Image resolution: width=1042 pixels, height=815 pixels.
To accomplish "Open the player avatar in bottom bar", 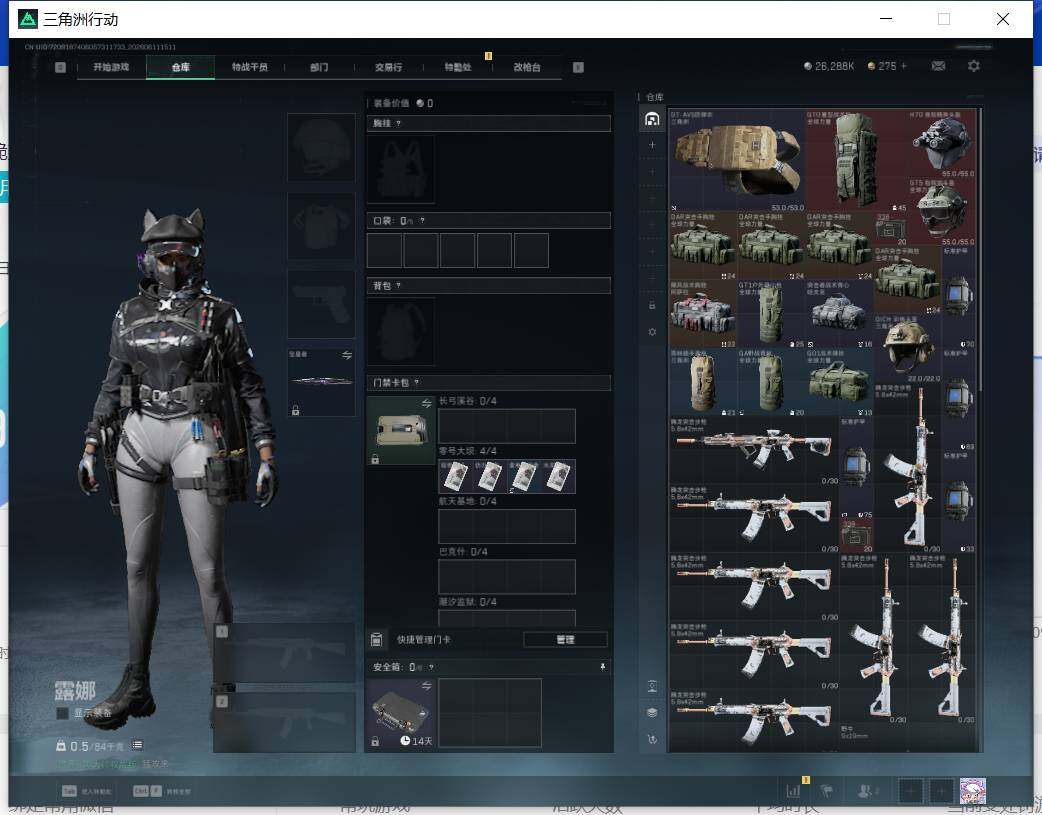I will click(973, 791).
